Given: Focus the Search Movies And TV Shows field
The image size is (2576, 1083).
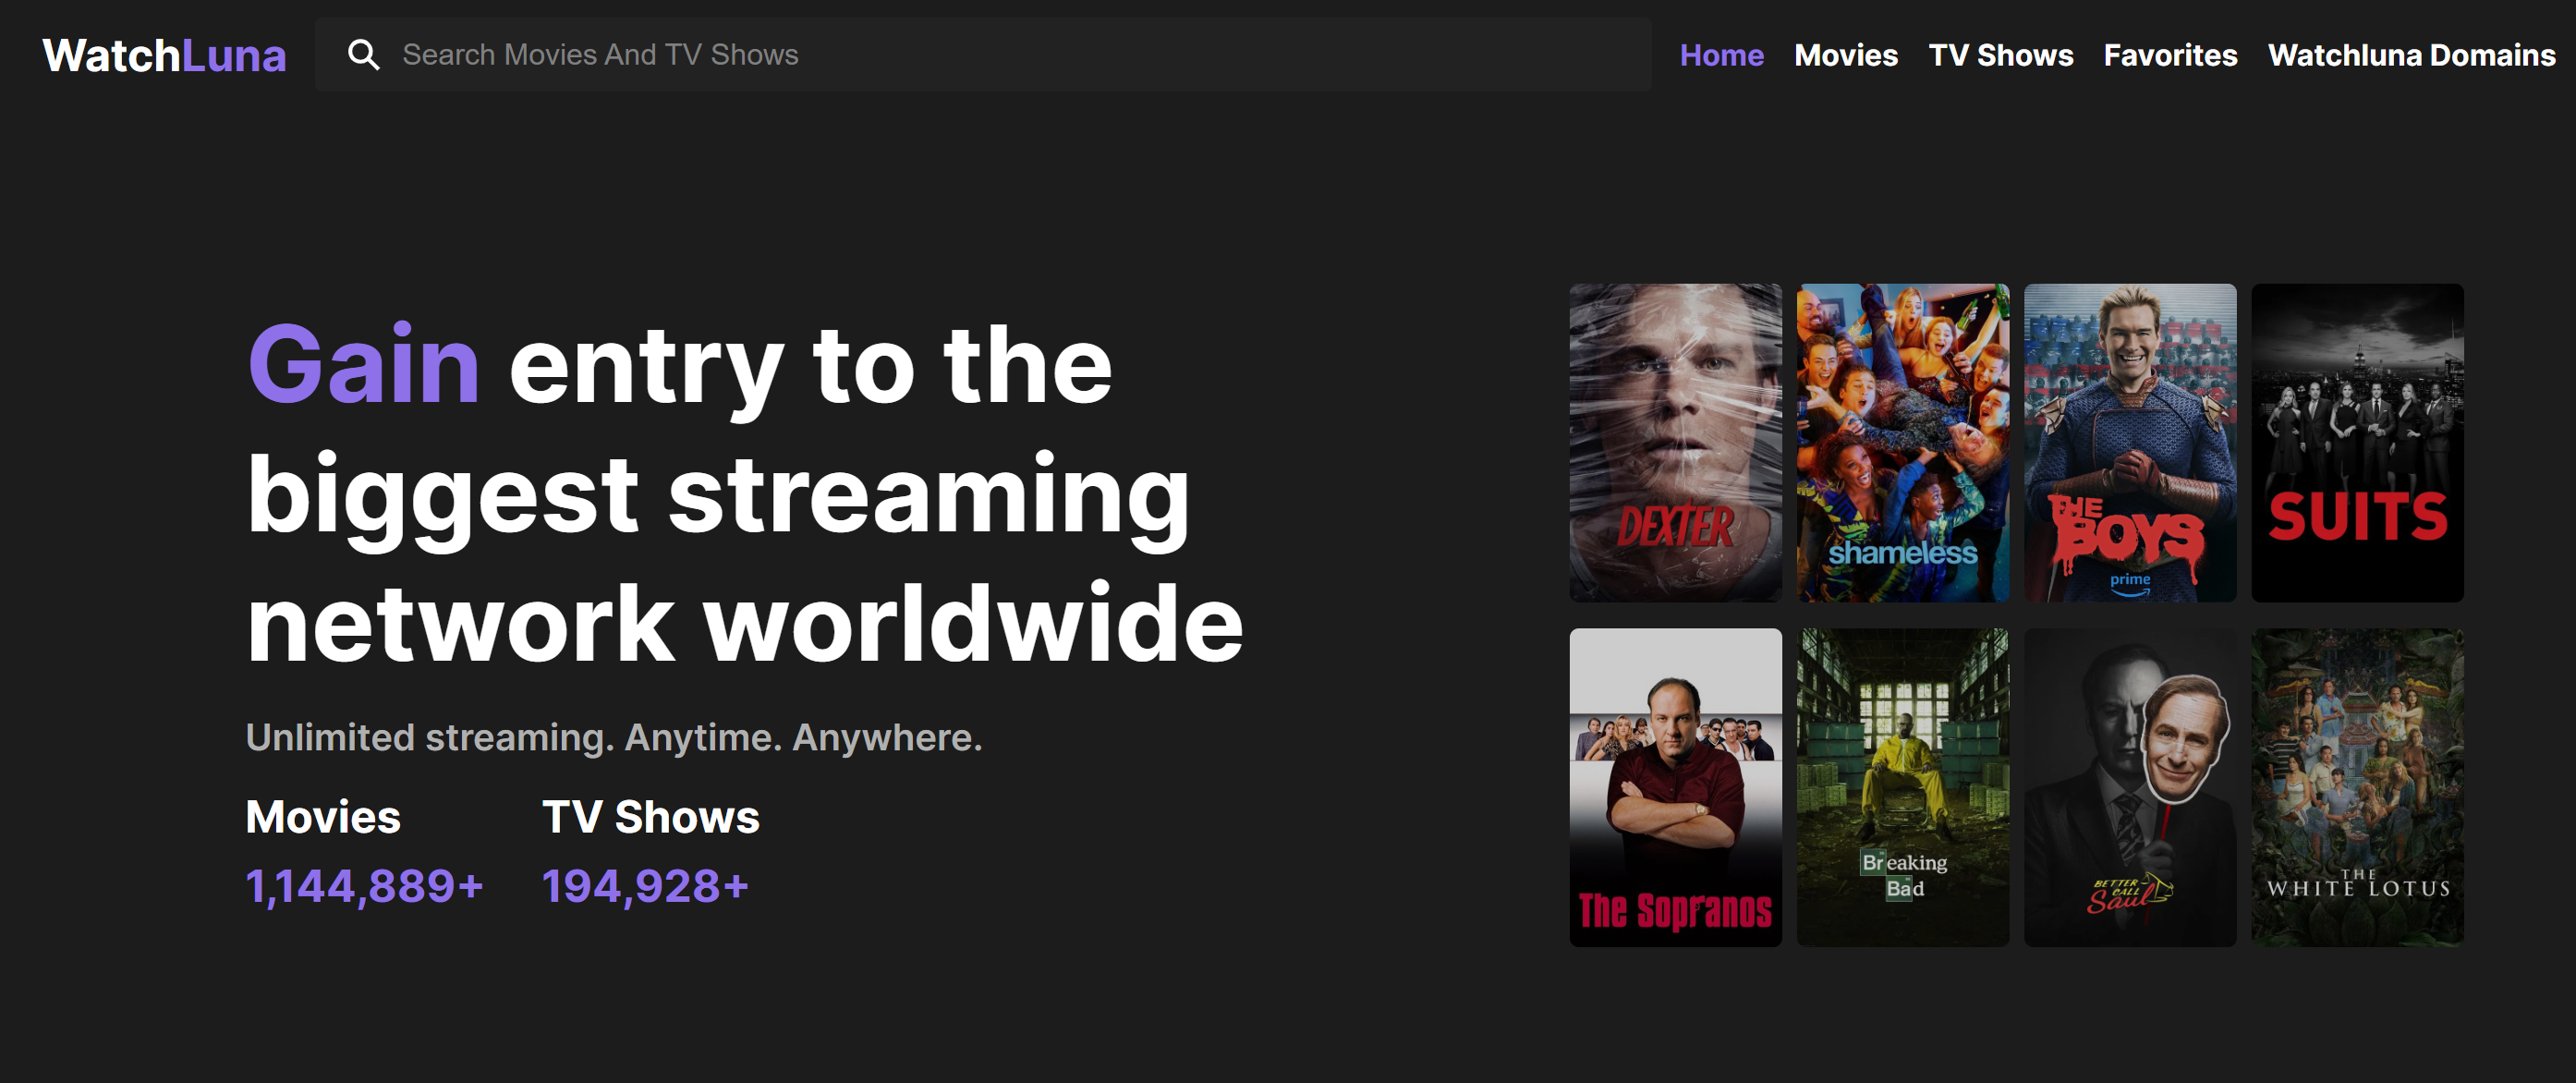Looking at the screenshot, I should [x=983, y=55].
